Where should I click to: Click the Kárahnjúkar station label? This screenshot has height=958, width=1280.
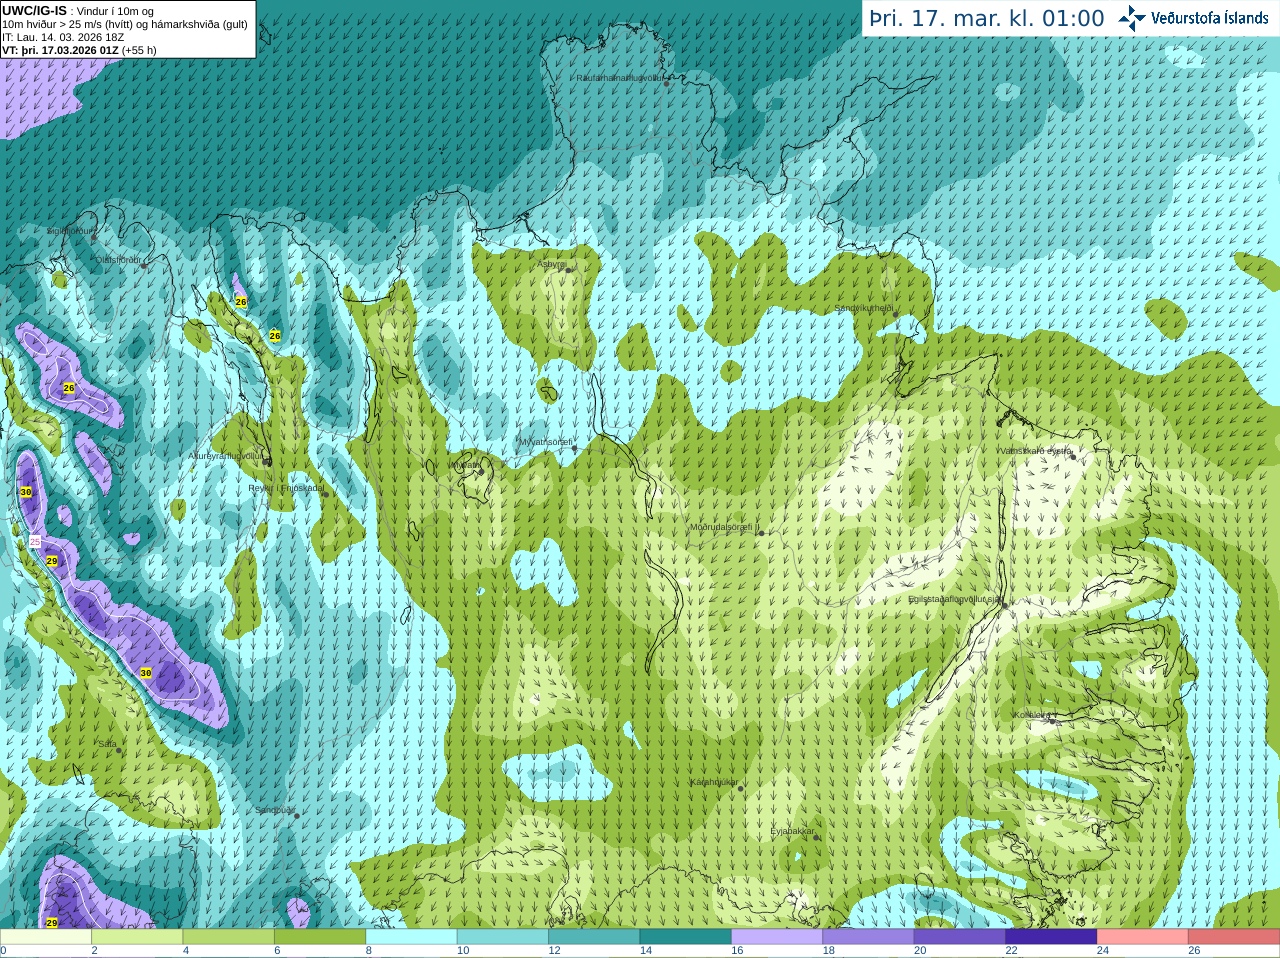coord(714,782)
